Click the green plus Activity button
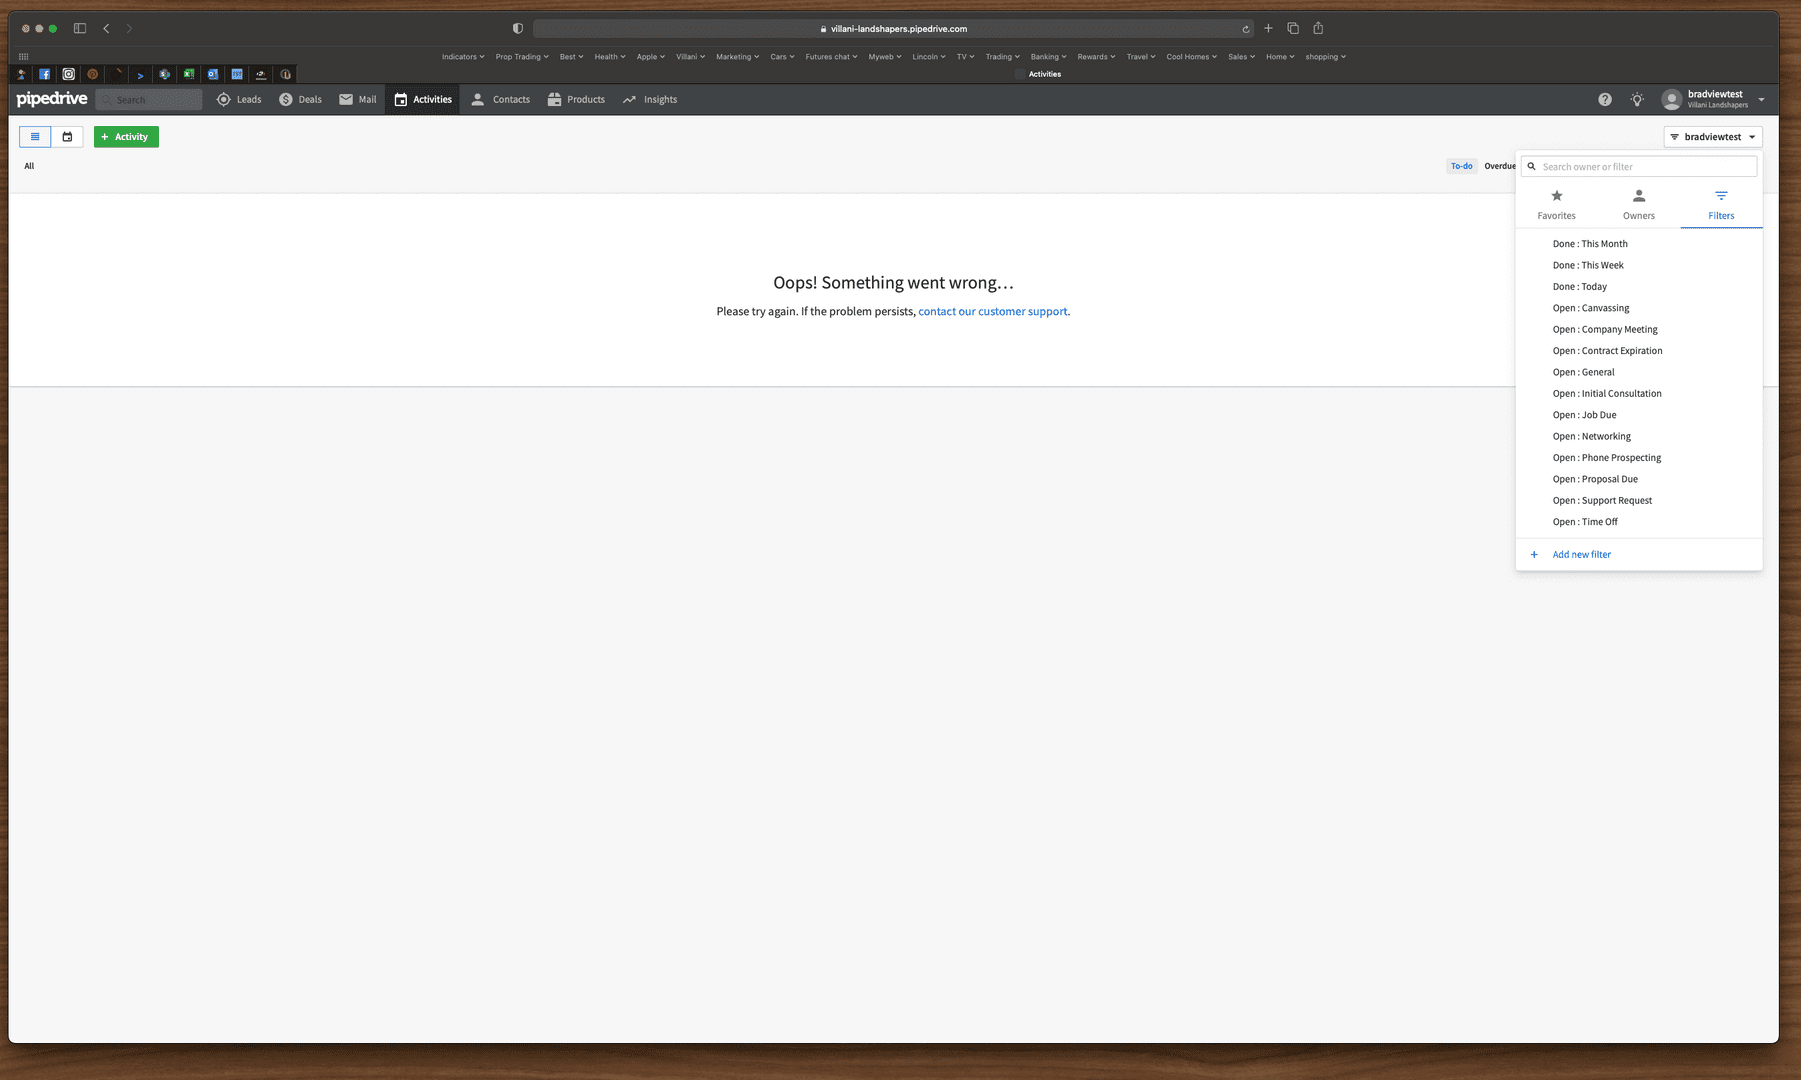The height and width of the screenshot is (1080, 1801). tap(126, 137)
